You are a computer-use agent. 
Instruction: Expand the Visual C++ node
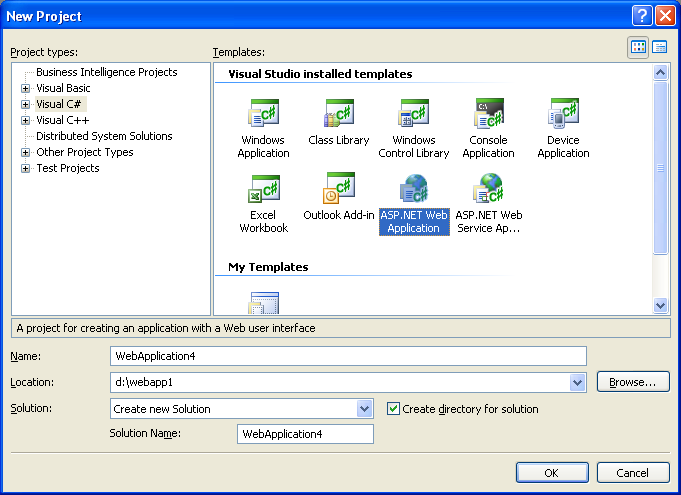25,120
